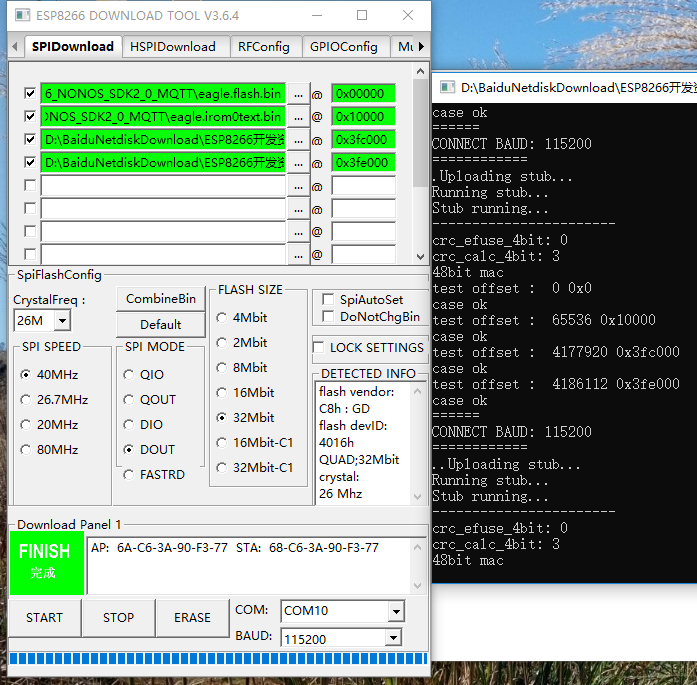Choose DIO SPI mode

(x=128, y=425)
